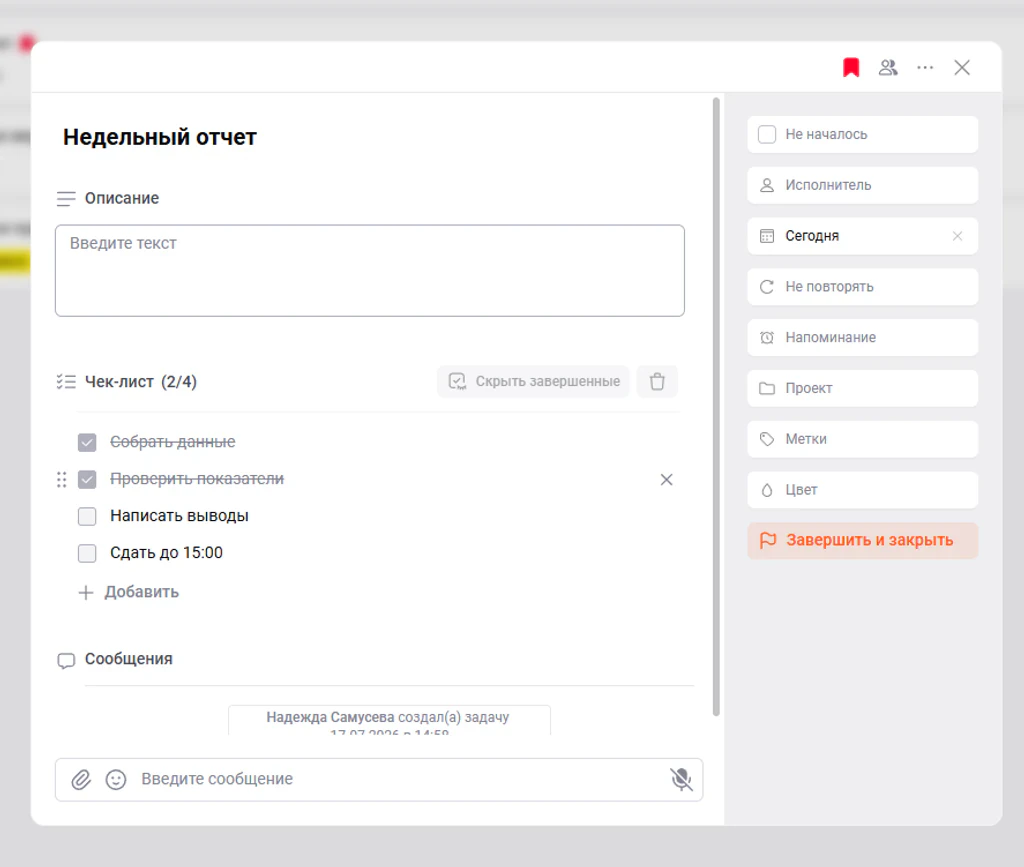Remove the Проверить показатели checklist item

pyautogui.click(x=666, y=479)
